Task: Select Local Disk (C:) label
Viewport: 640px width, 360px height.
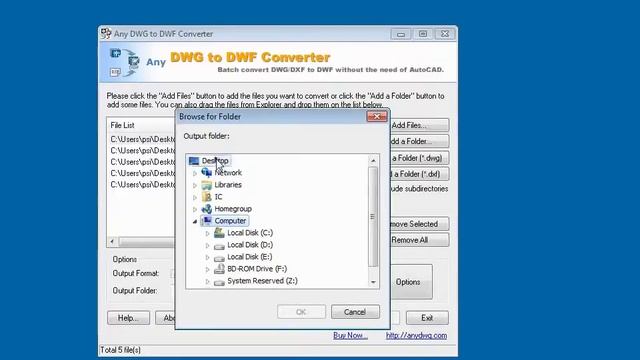Action: coord(250,233)
